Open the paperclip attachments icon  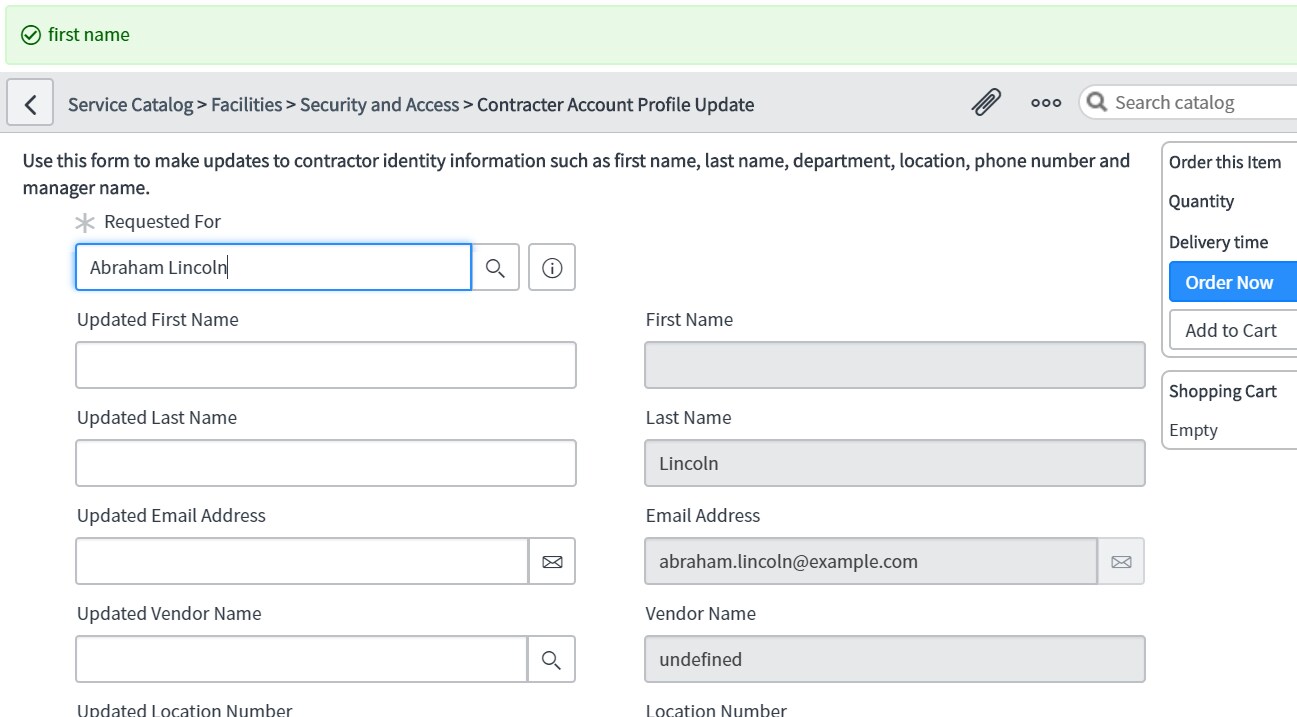[986, 103]
